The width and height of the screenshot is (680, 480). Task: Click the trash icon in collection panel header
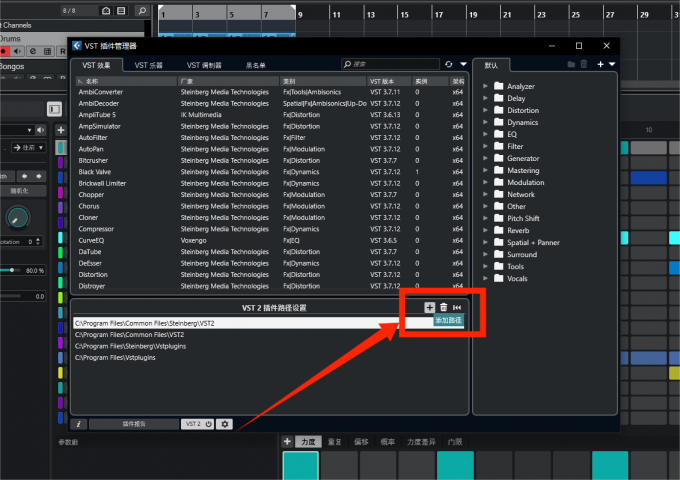[584, 64]
